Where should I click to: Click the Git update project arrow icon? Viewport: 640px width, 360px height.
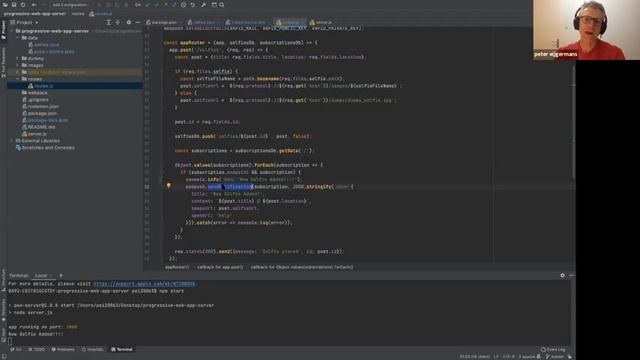pos(147,5)
